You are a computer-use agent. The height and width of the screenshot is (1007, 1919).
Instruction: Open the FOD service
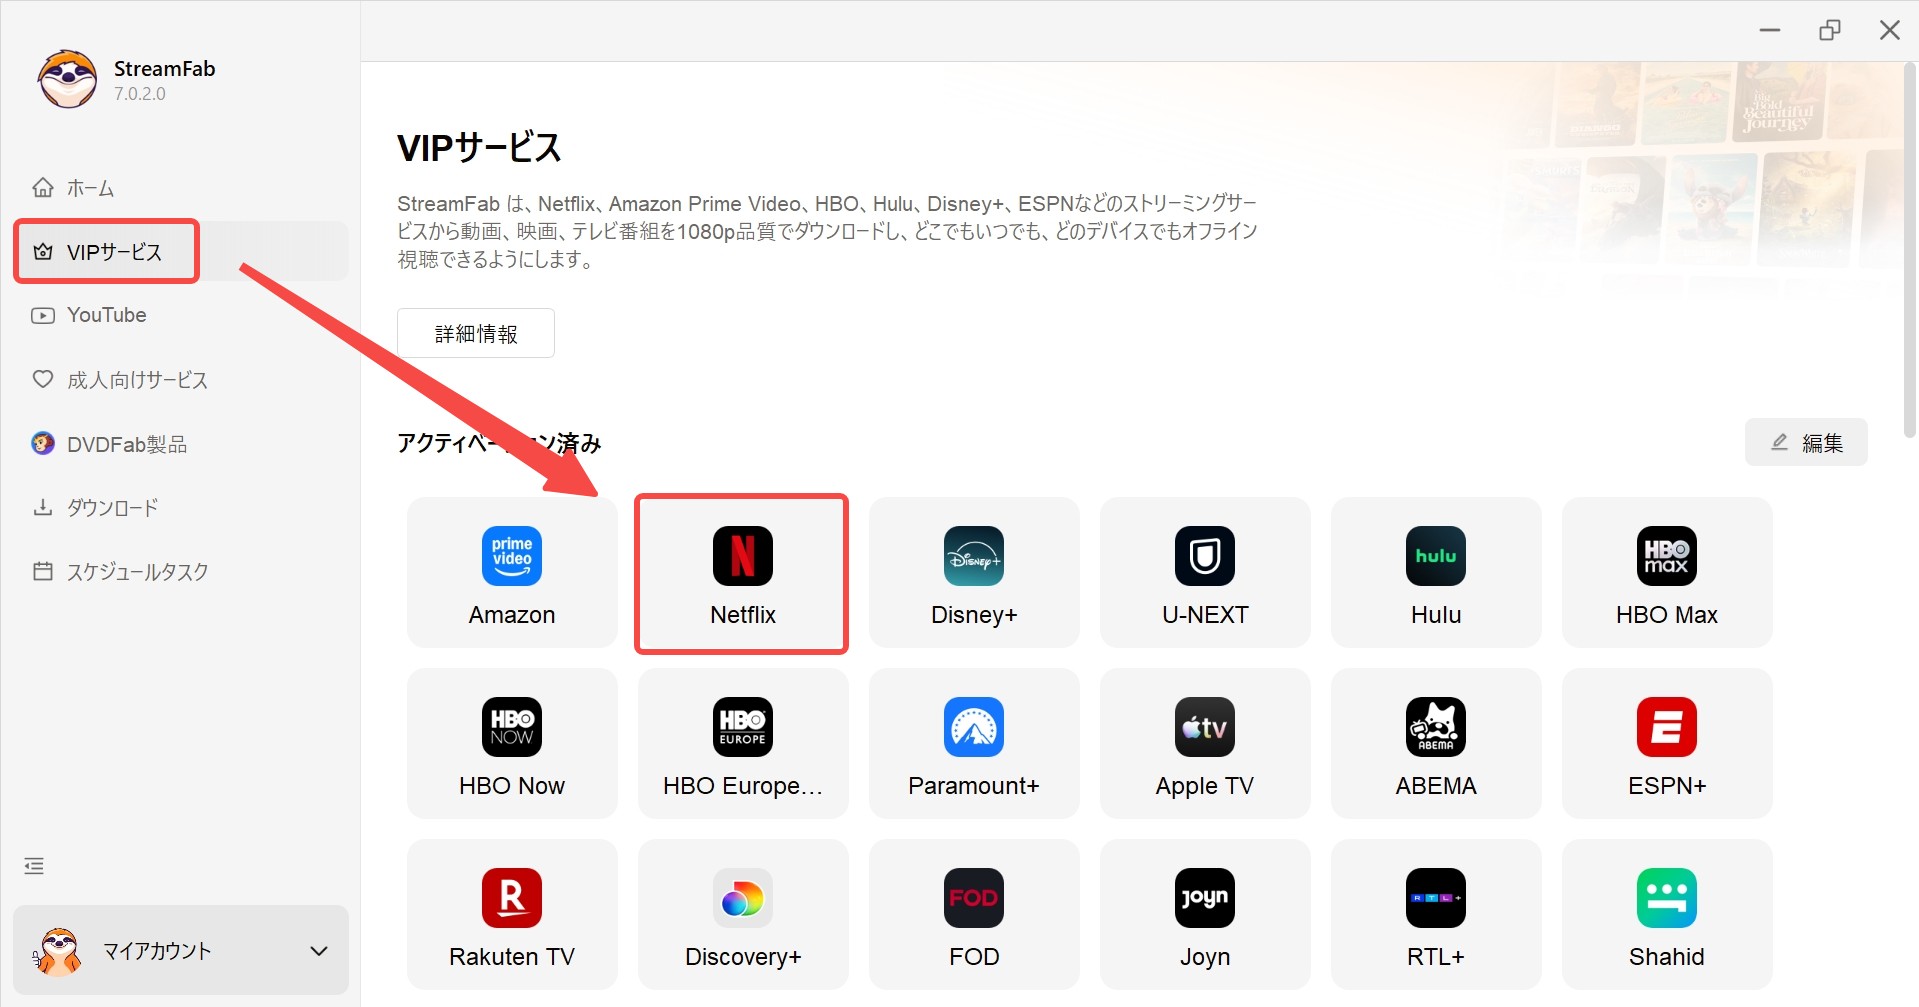[974, 915]
